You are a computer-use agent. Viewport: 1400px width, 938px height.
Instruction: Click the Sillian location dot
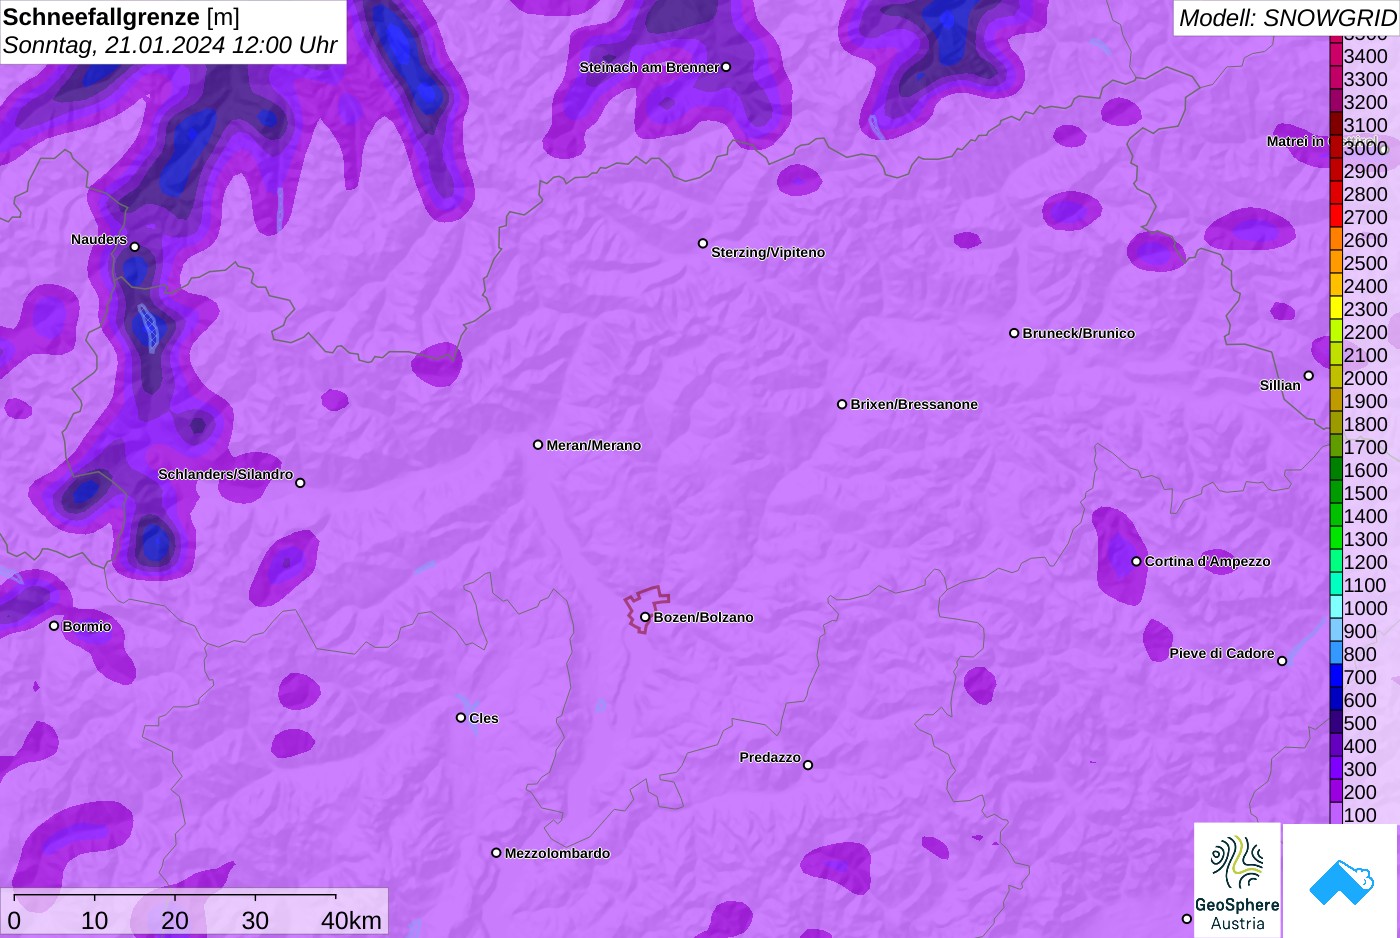tap(1309, 376)
